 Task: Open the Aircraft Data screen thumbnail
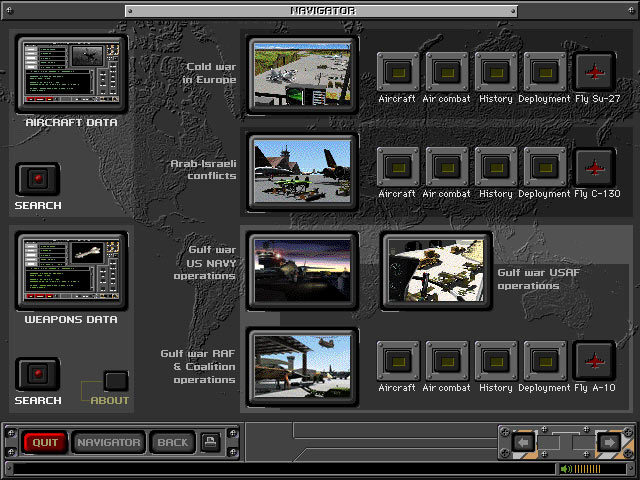click(71, 74)
